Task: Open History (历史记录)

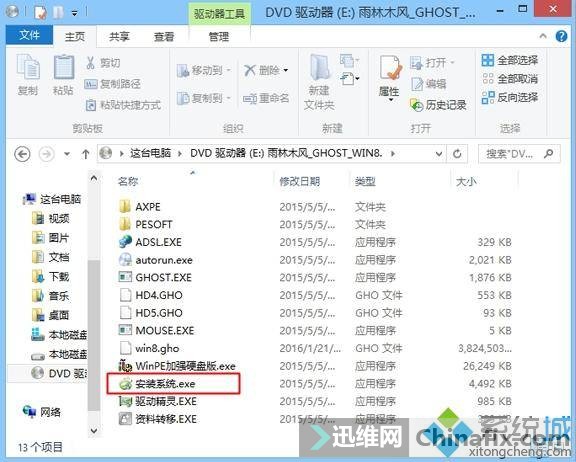Action: (438, 105)
